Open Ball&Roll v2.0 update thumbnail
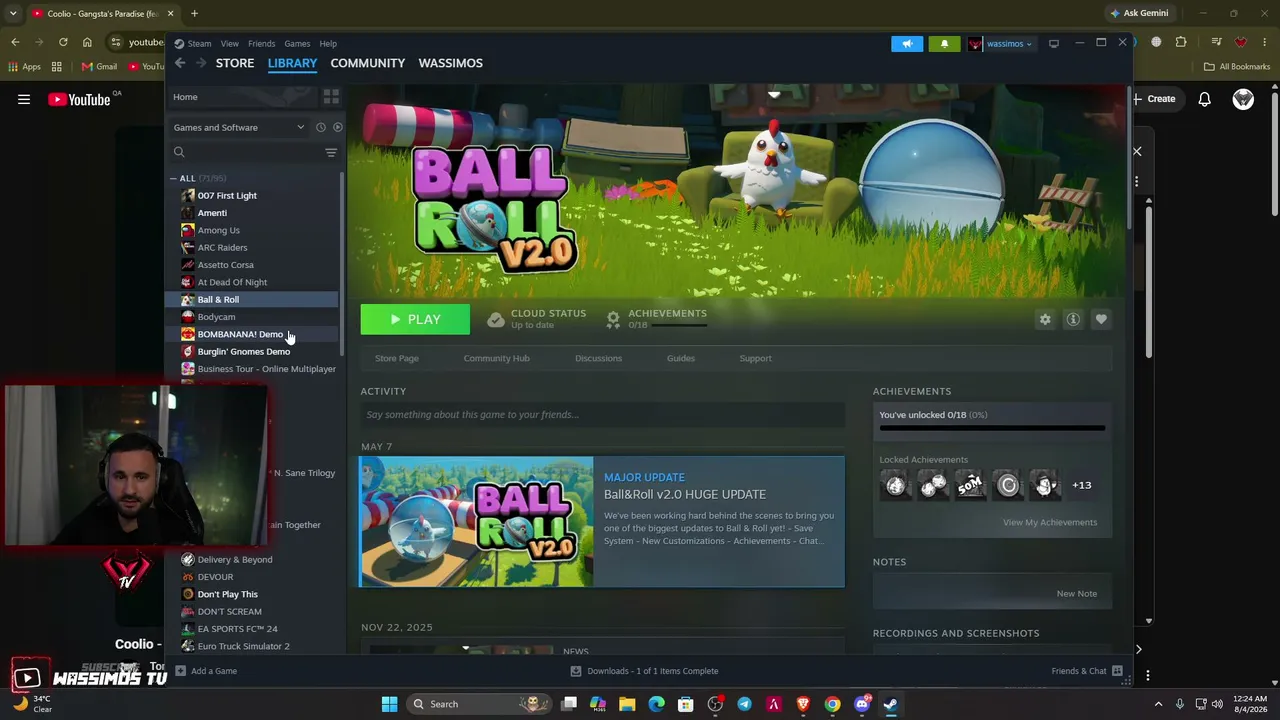The width and height of the screenshot is (1280, 720). pos(476,522)
